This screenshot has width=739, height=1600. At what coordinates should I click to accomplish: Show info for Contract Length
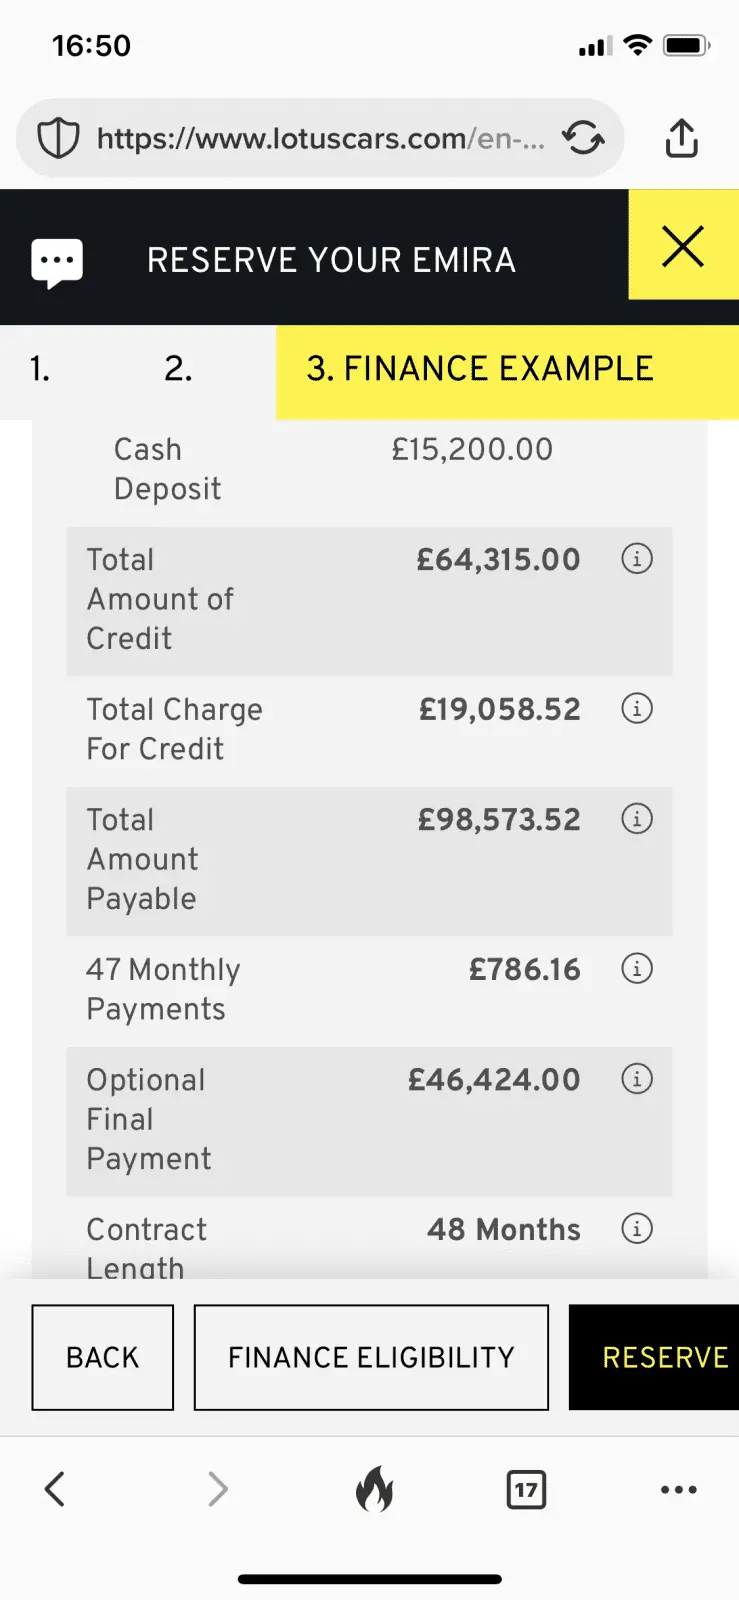(x=637, y=1228)
